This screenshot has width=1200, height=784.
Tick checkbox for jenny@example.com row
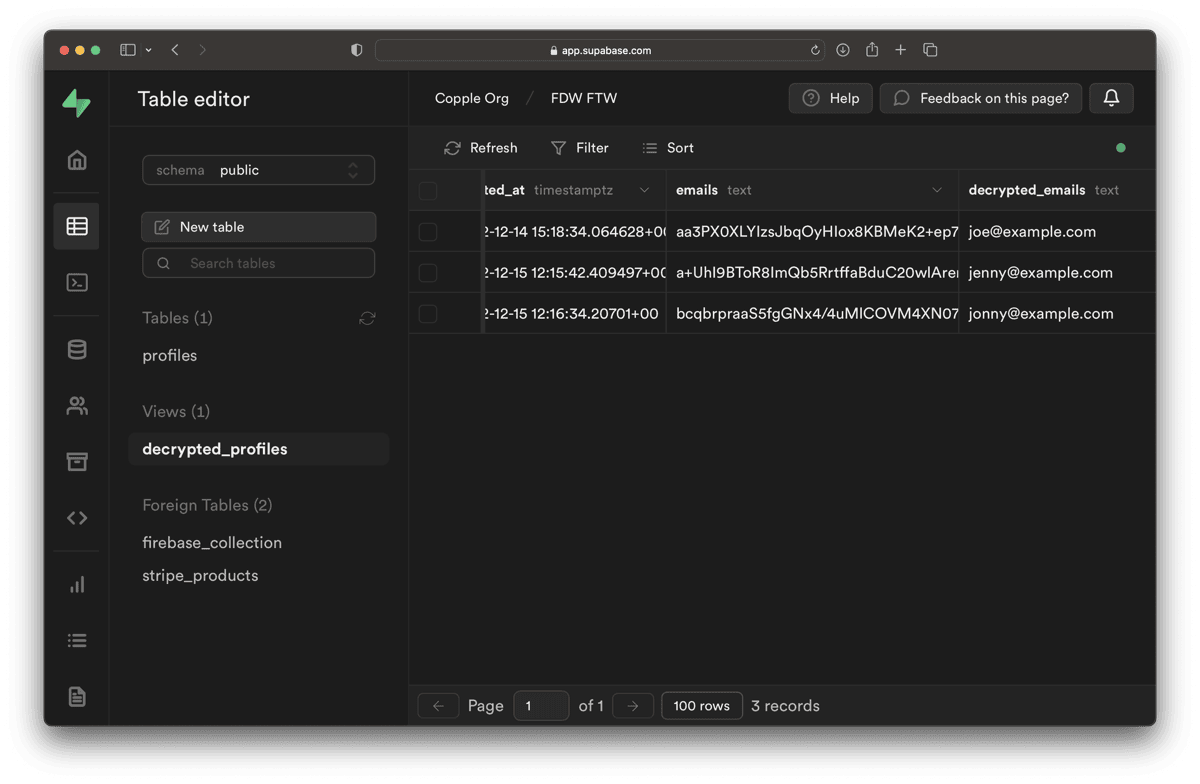tap(428, 273)
